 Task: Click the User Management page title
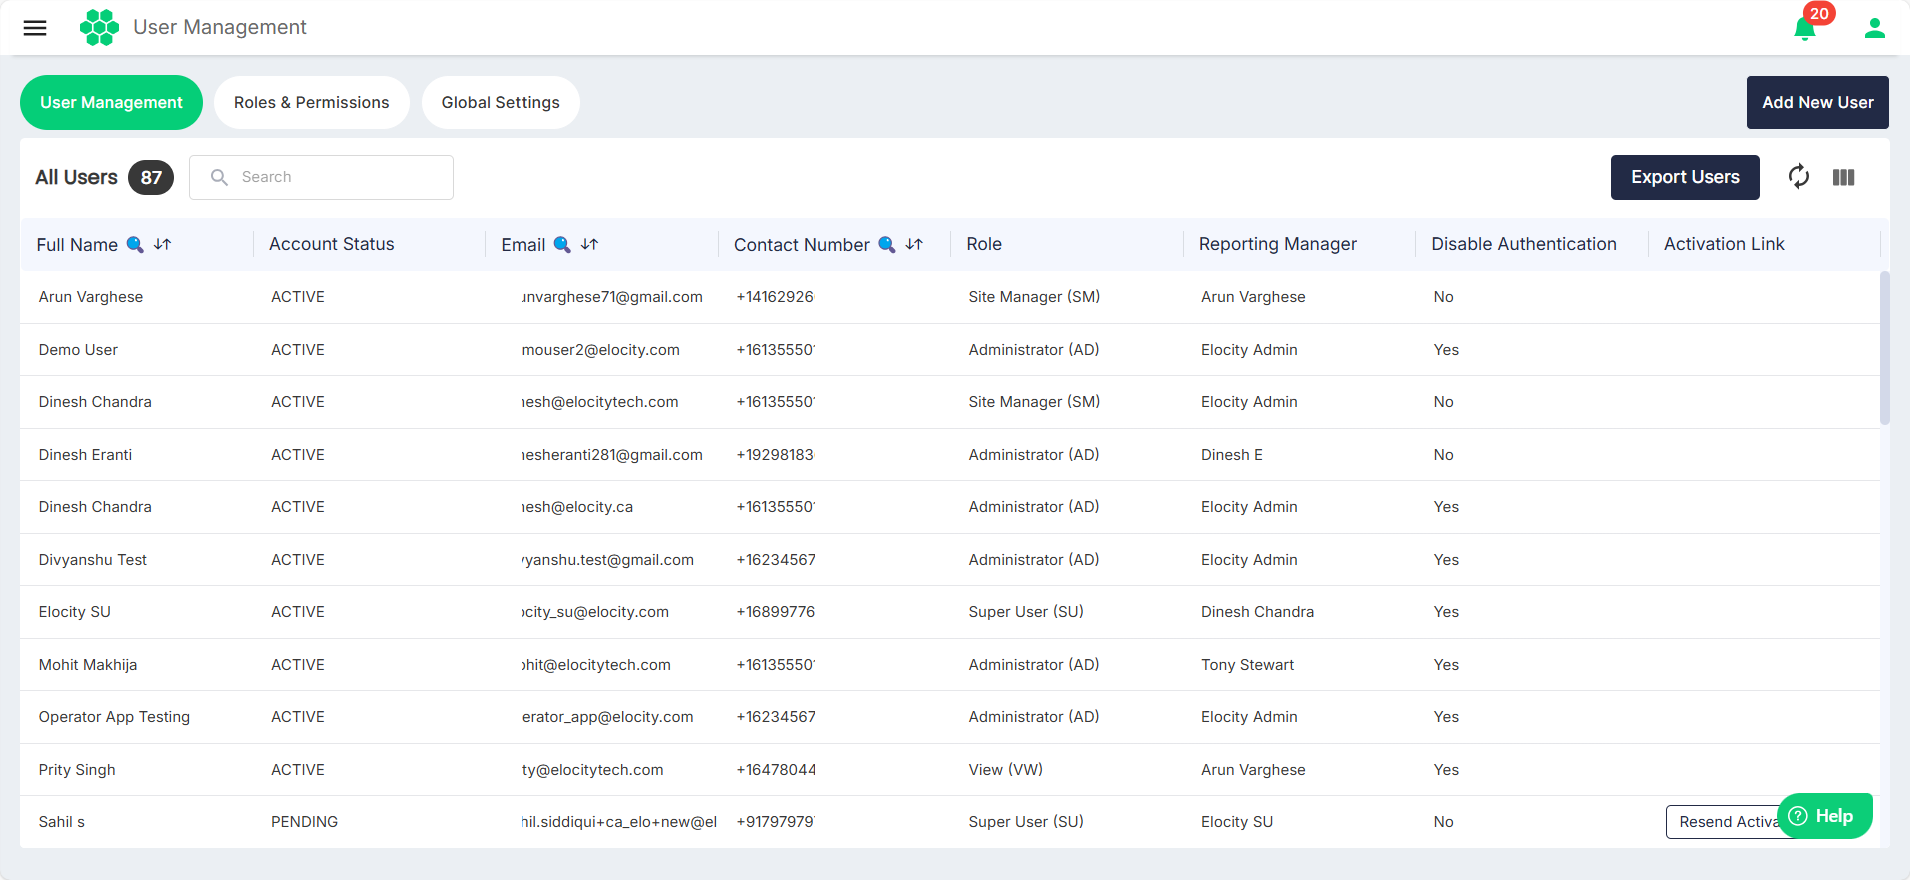(x=220, y=27)
